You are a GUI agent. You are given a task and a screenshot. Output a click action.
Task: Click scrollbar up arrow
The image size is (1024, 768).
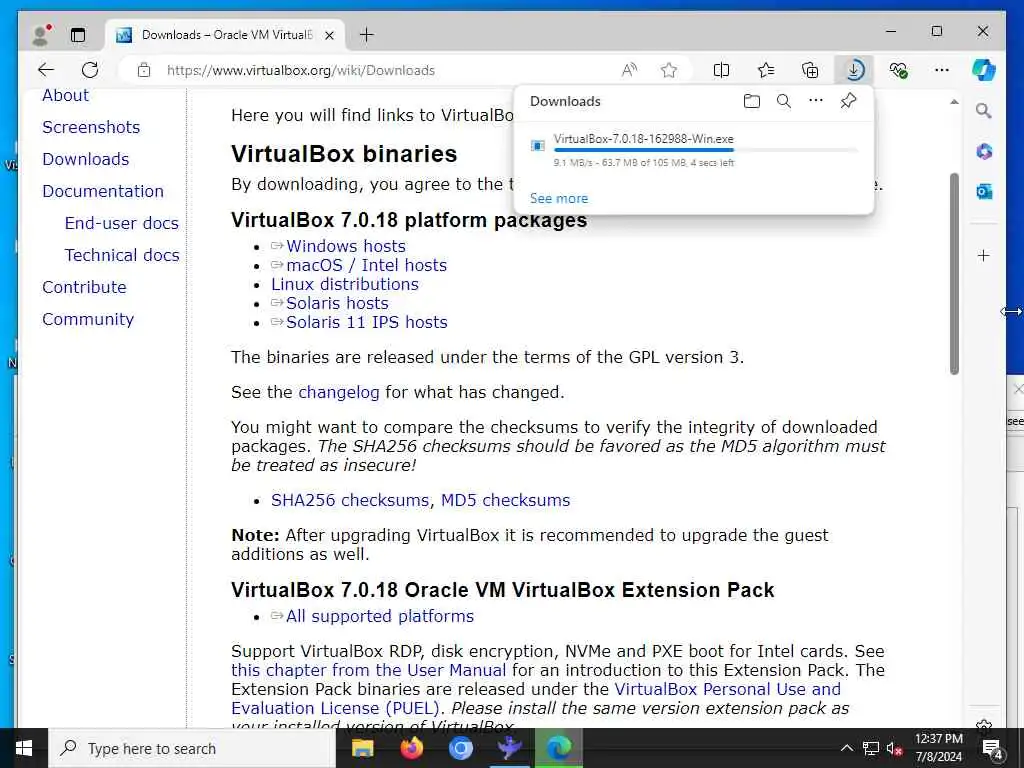coord(954,102)
